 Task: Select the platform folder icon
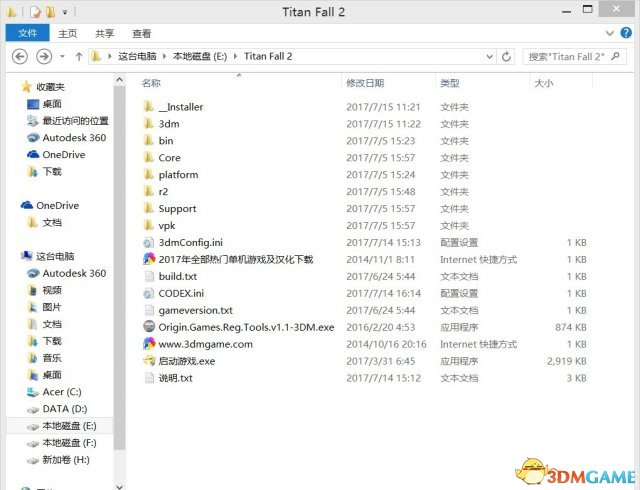[149, 175]
